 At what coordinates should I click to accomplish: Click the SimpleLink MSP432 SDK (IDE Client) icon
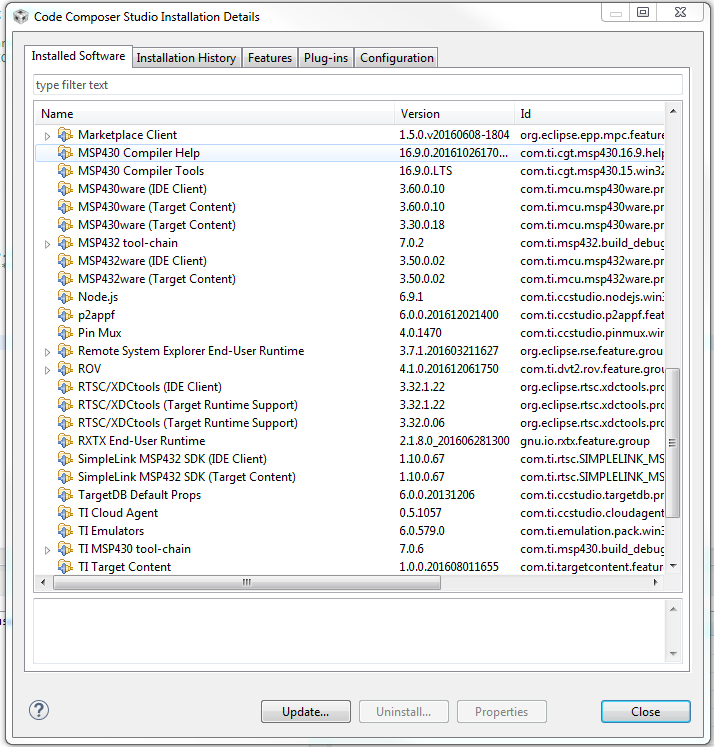[x=65, y=459]
